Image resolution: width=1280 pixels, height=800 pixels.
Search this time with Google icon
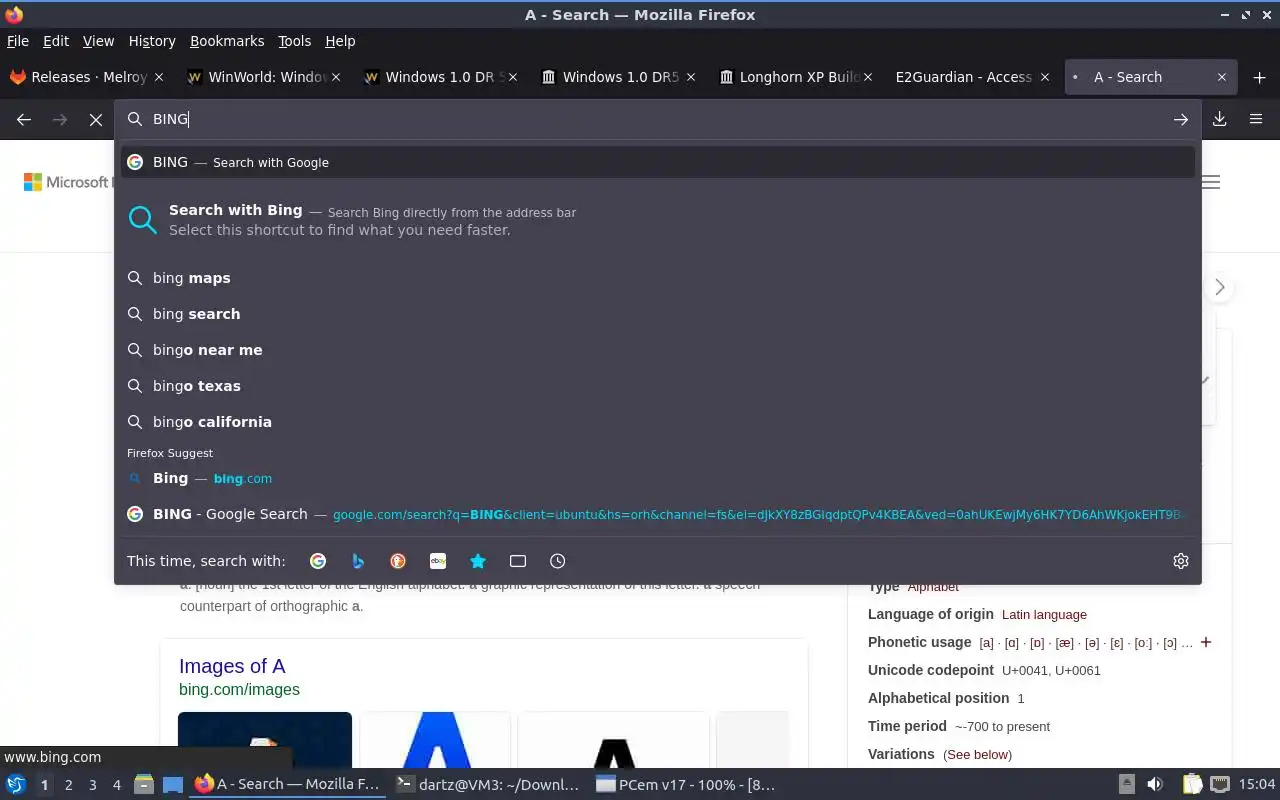point(318,561)
